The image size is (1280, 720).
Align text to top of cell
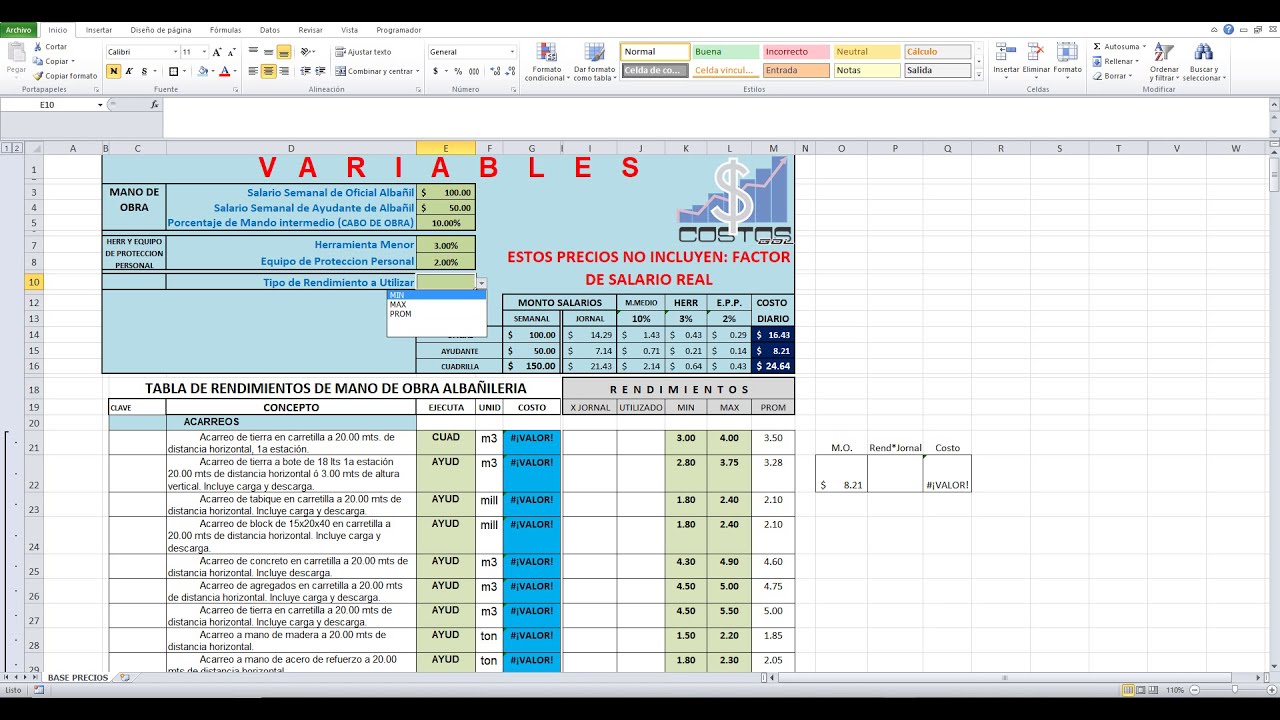click(x=253, y=51)
